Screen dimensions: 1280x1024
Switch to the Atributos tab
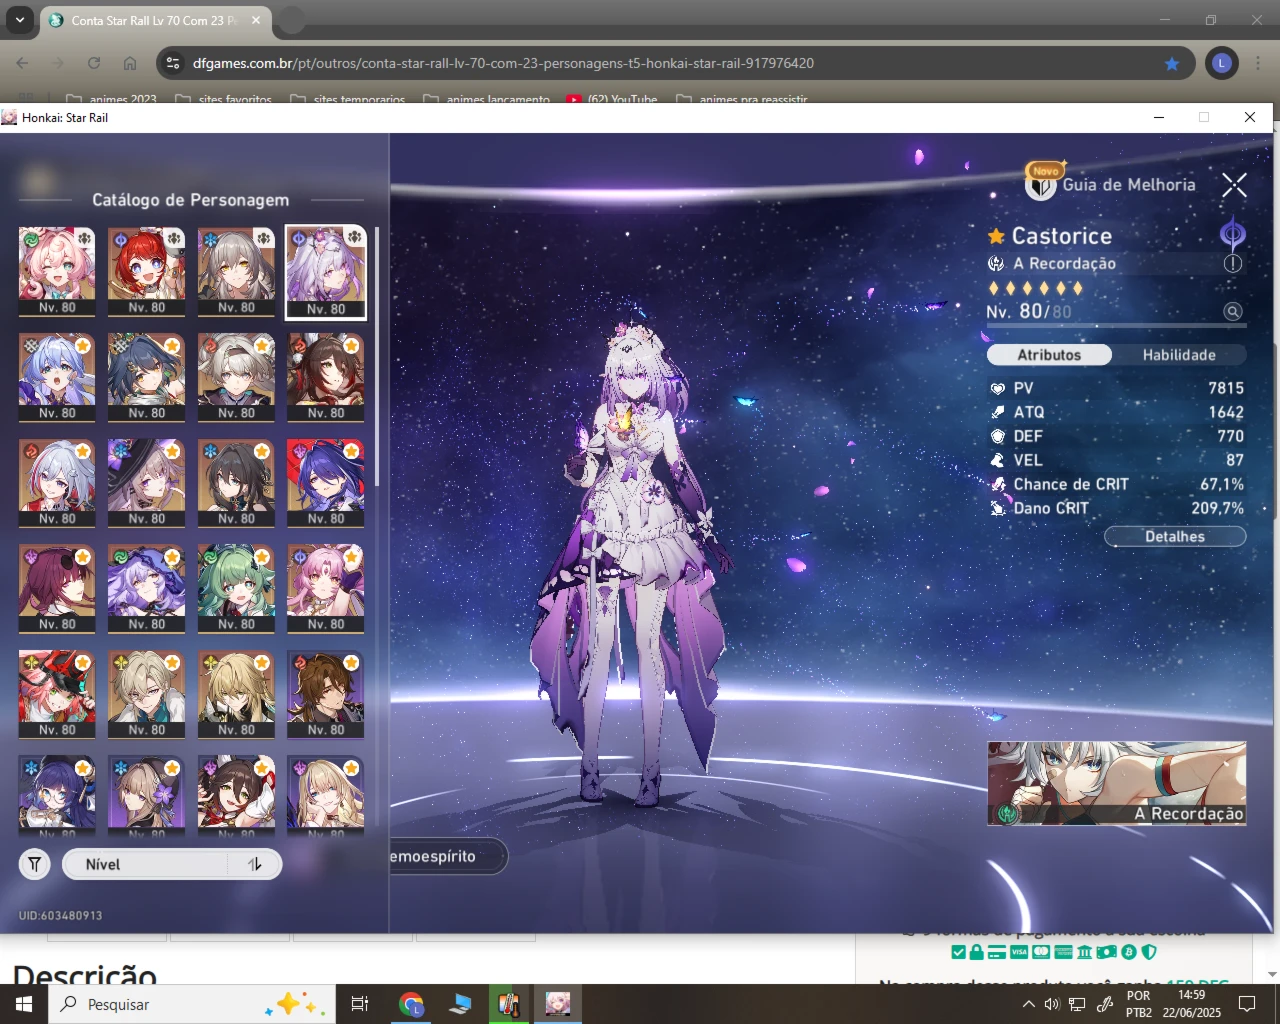(1049, 355)
